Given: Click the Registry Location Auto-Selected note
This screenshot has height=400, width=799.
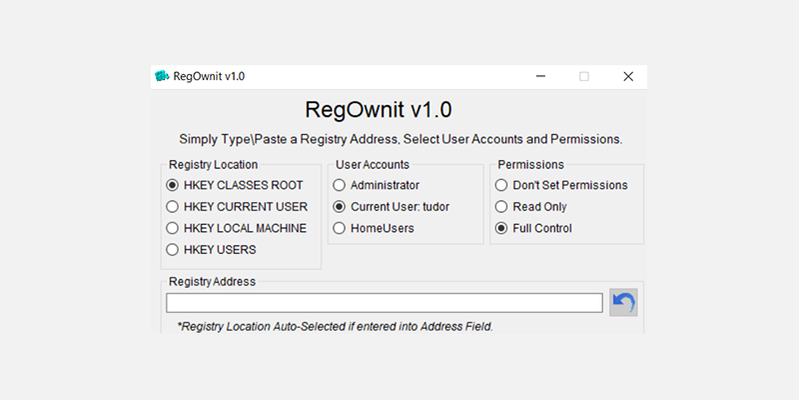Looking at the screenshot, I should click(335, 326).
